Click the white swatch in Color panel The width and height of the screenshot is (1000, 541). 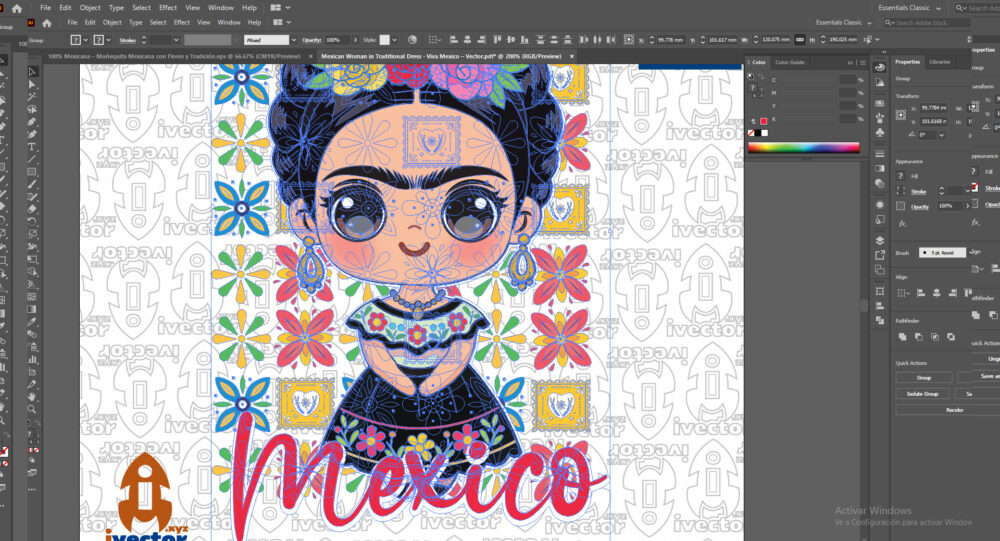[765, 133]
